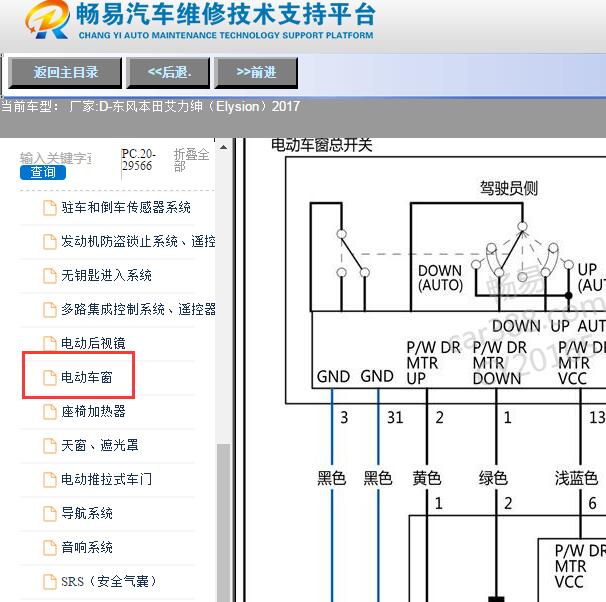The width and height of the screenshot is (606, 602).
Task: Open the SRS(安全气囊) entry
Action: click(109, 582)
